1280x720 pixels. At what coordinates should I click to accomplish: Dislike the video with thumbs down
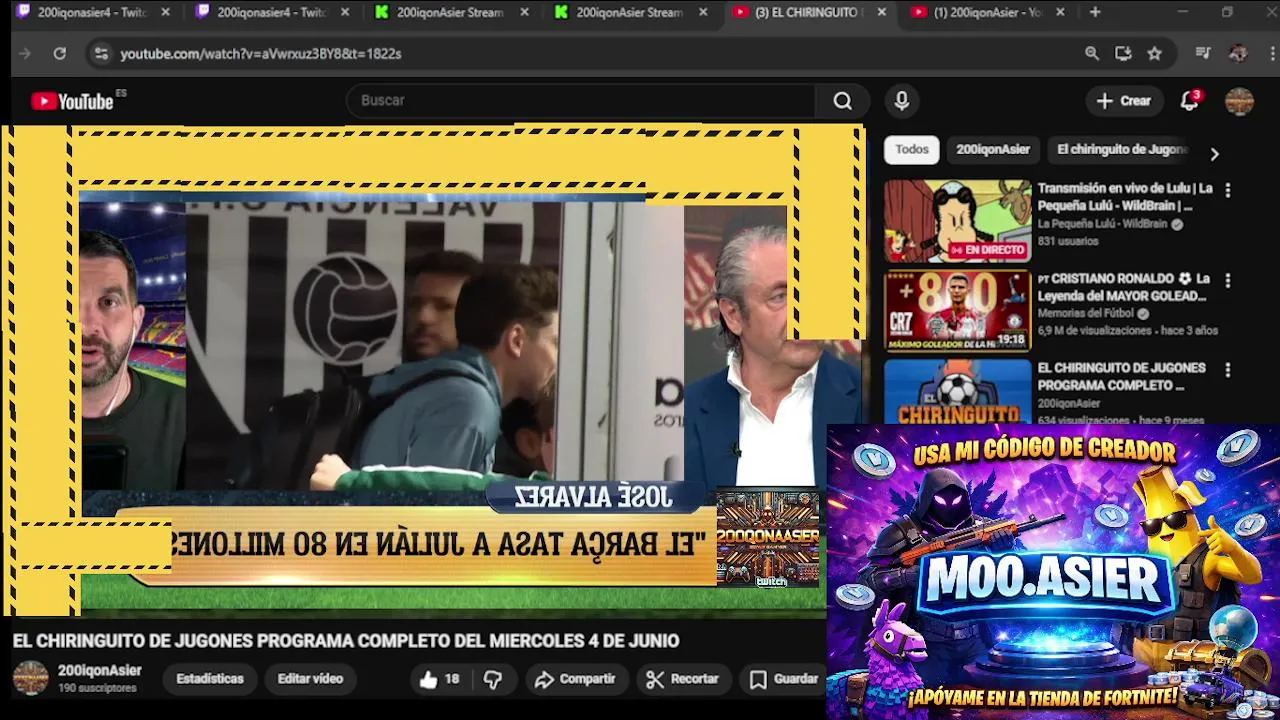493,679
